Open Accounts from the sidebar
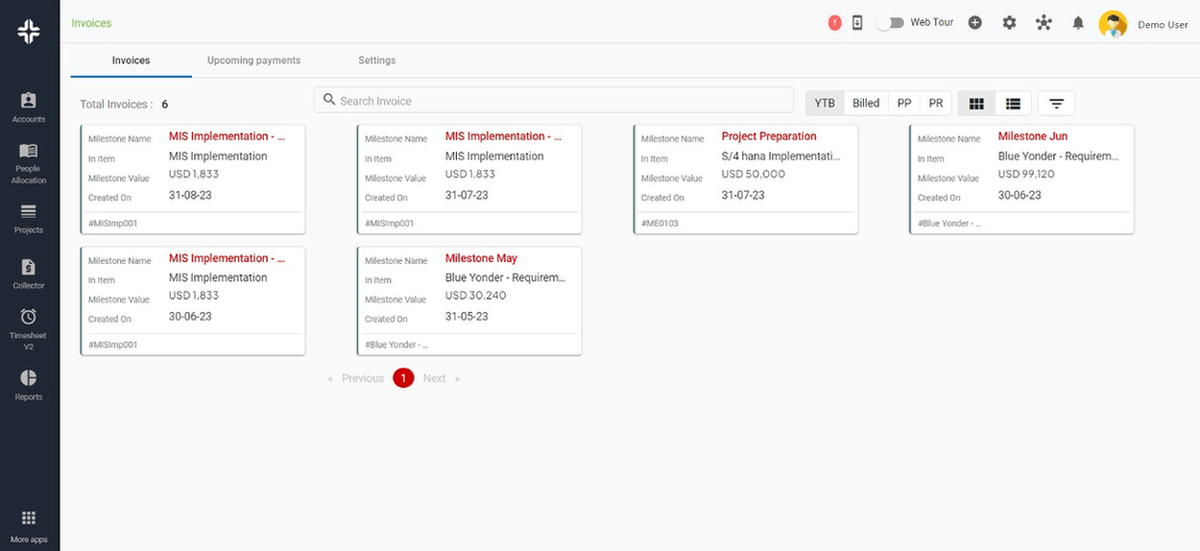 coord(28,107)
